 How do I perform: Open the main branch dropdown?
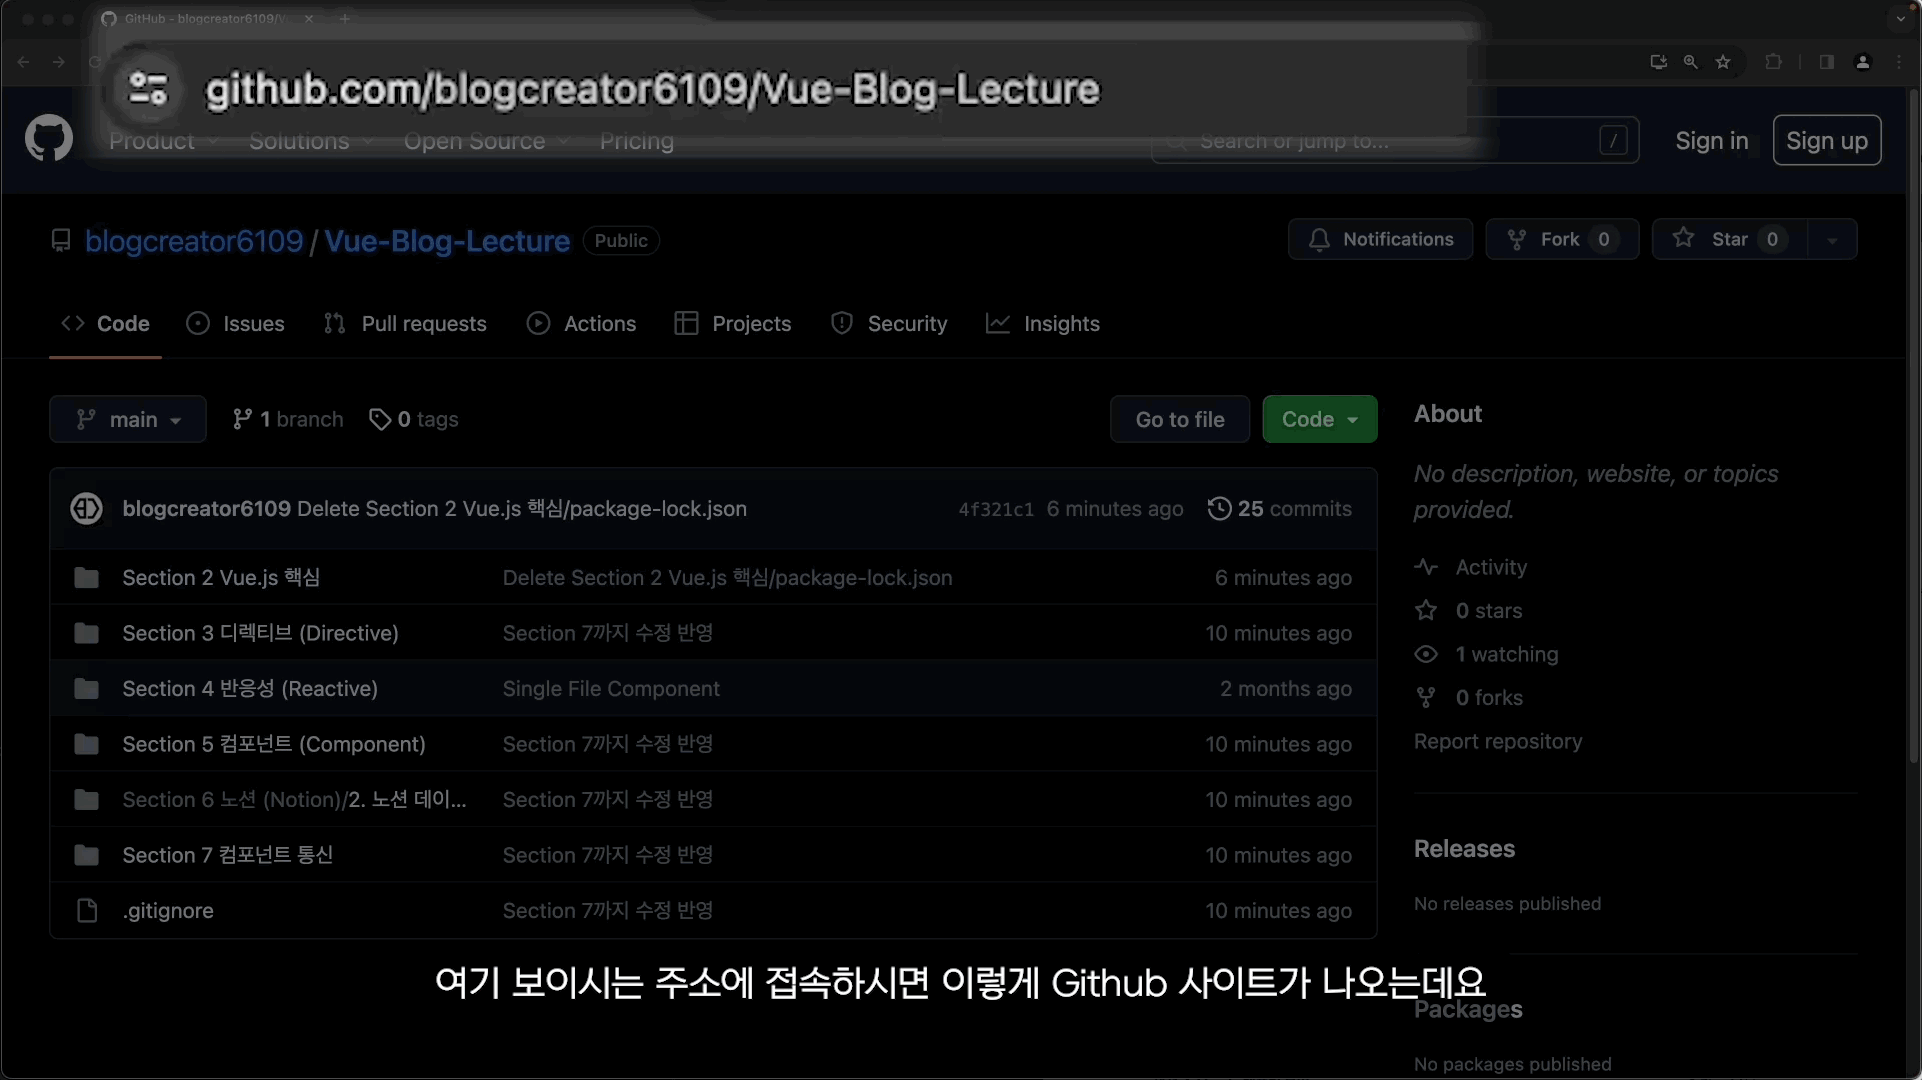128,419
